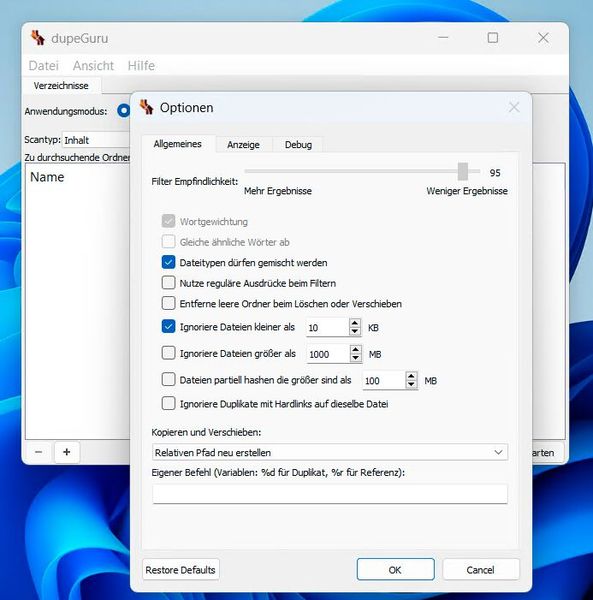The image size is (593, 600).
Task: Enable Dateien partiell hashen checkbox
Action: tap(168, 380)
